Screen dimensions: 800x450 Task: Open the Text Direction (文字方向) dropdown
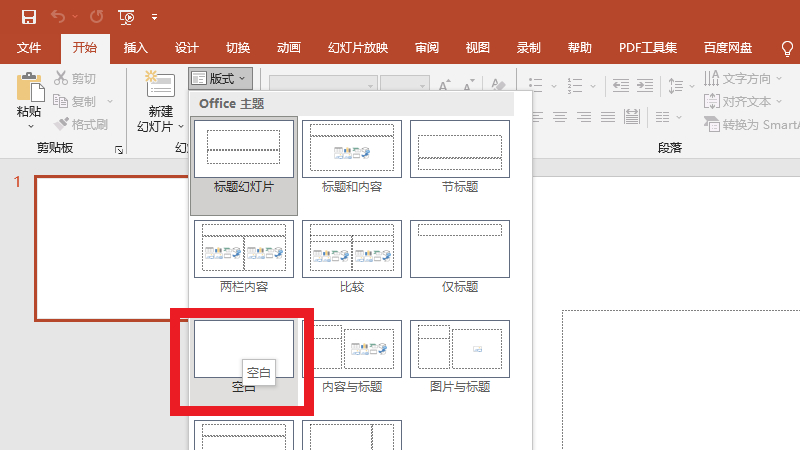click(744, 78)
